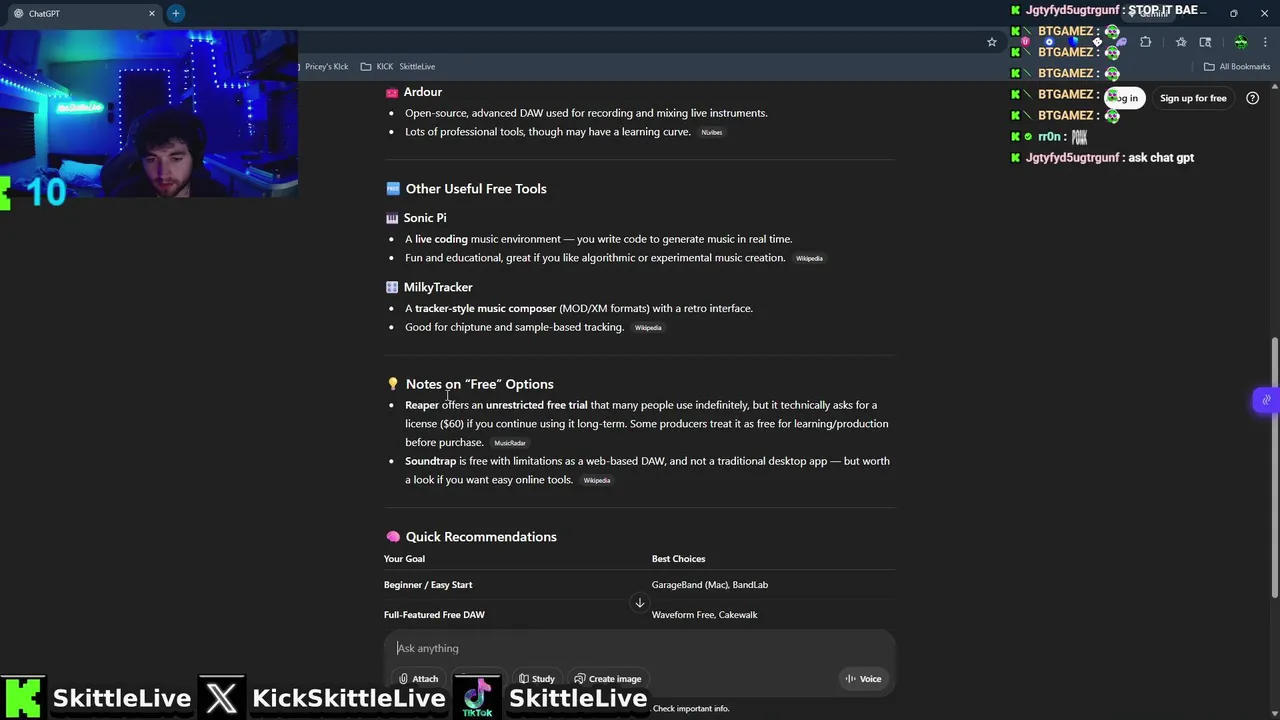Click the Log in button

[1126, 98]
